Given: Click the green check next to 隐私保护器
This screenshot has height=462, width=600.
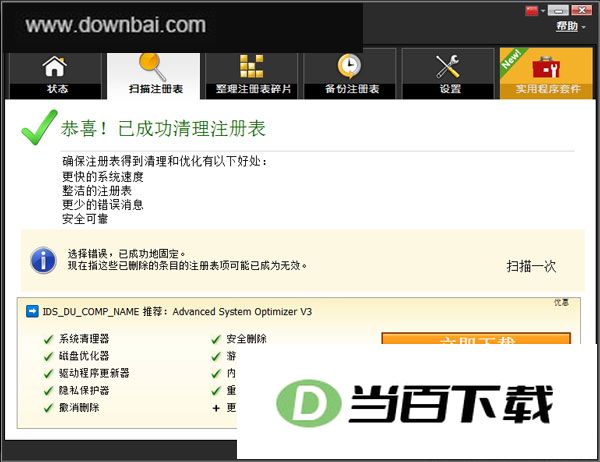Looking at the screenshot, I should 49,391.
